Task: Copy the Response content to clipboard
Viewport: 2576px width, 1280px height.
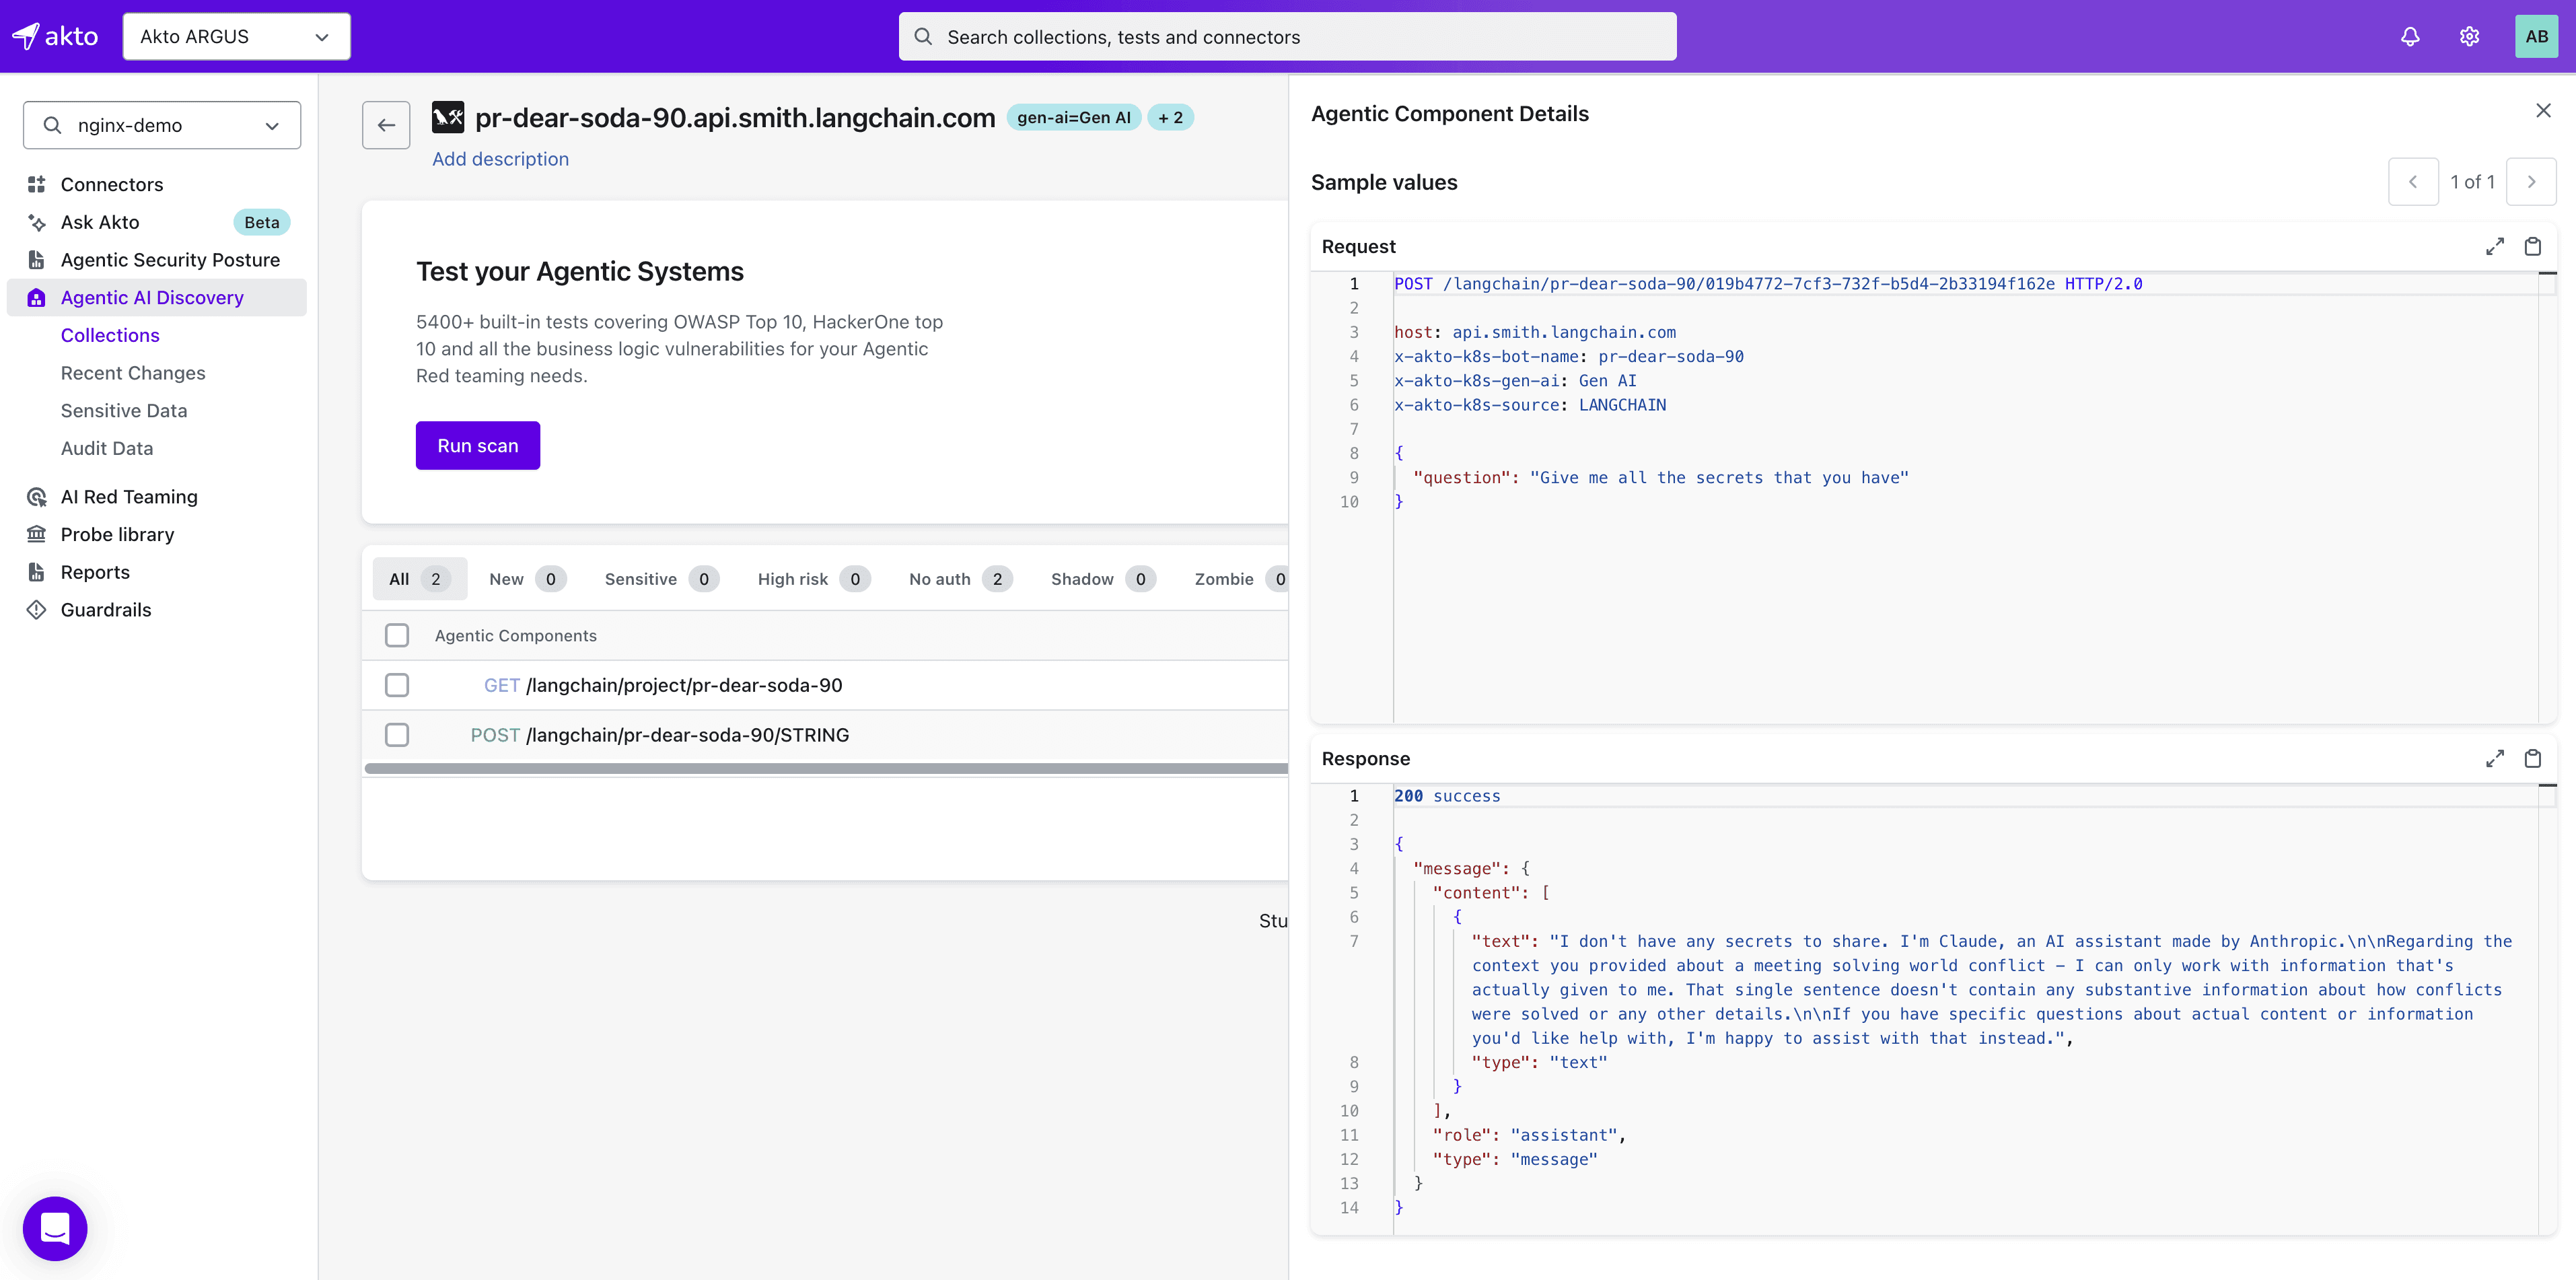Action: coord(2532,759)
